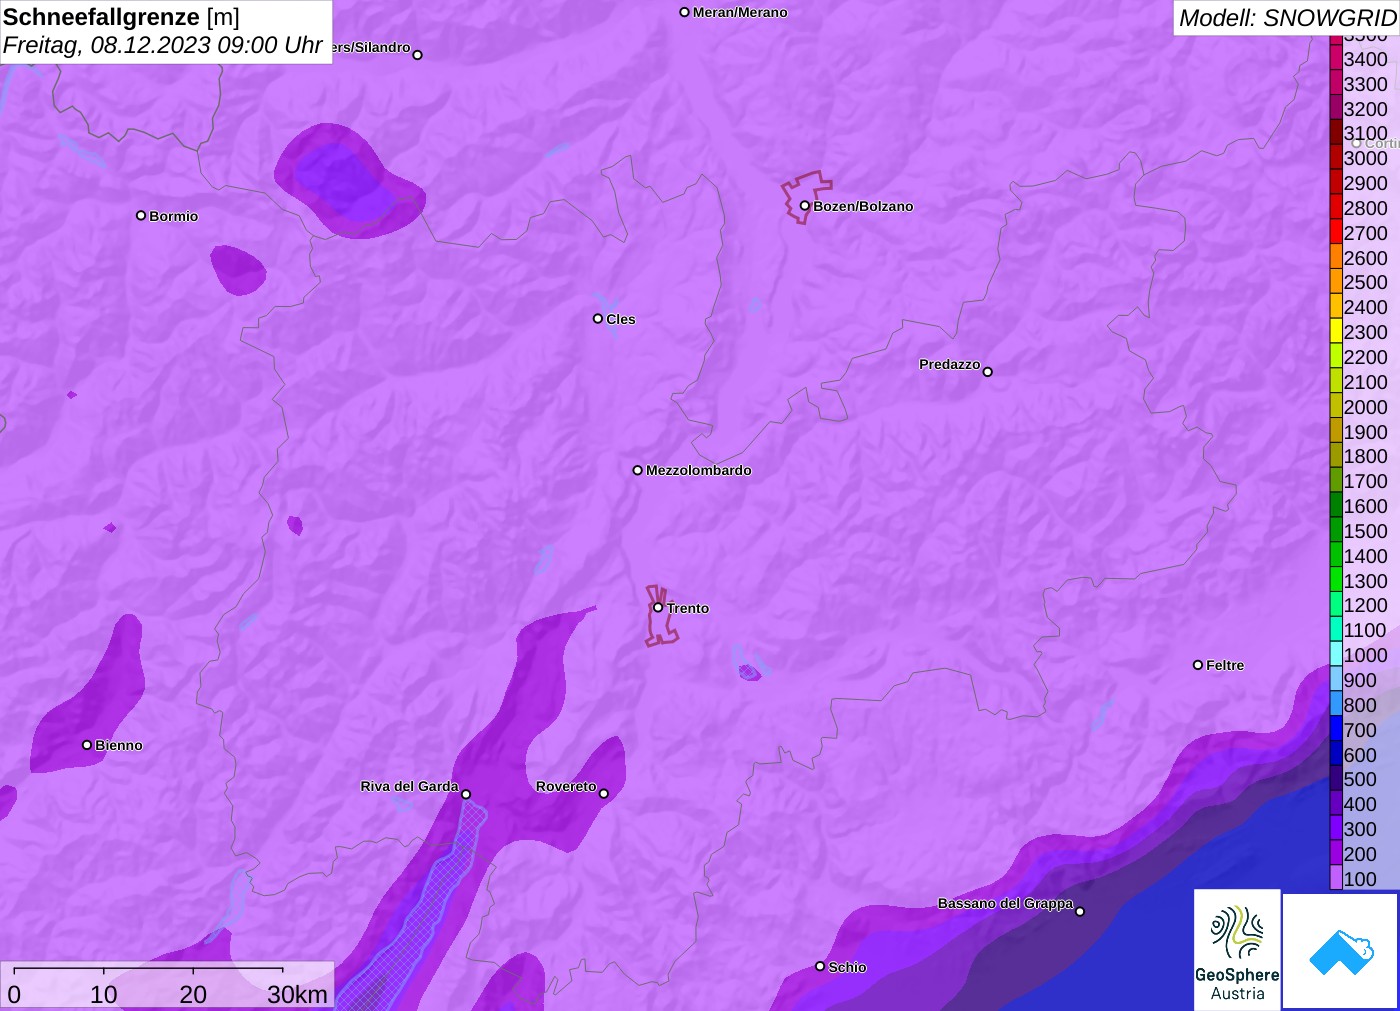The width and height of the screenshot is (1400, 1011).
Task: Click the Bozen/Bolzano label text
Action: coord(863,206)
